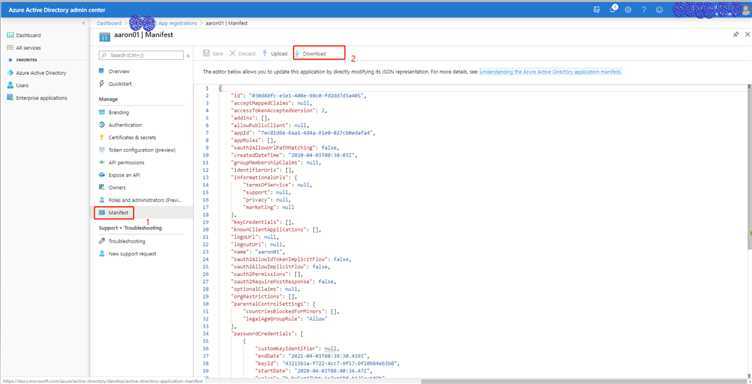The height and width of the screenshot is (384, 752).
Task: Open the Overview menu item
Action: click(114, 71)
